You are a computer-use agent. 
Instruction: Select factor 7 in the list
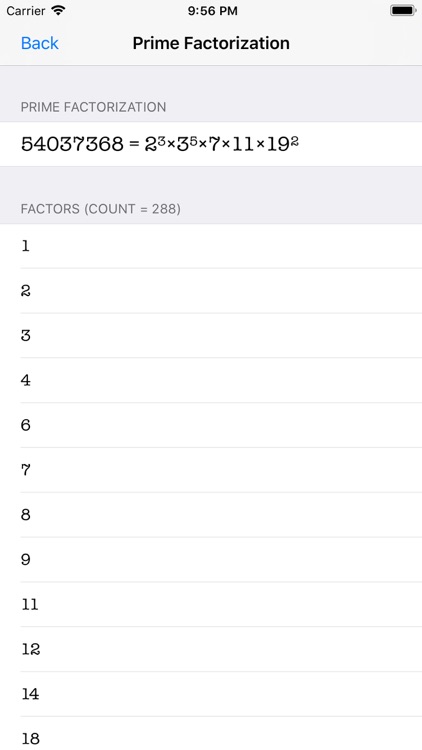coord(211,470)
